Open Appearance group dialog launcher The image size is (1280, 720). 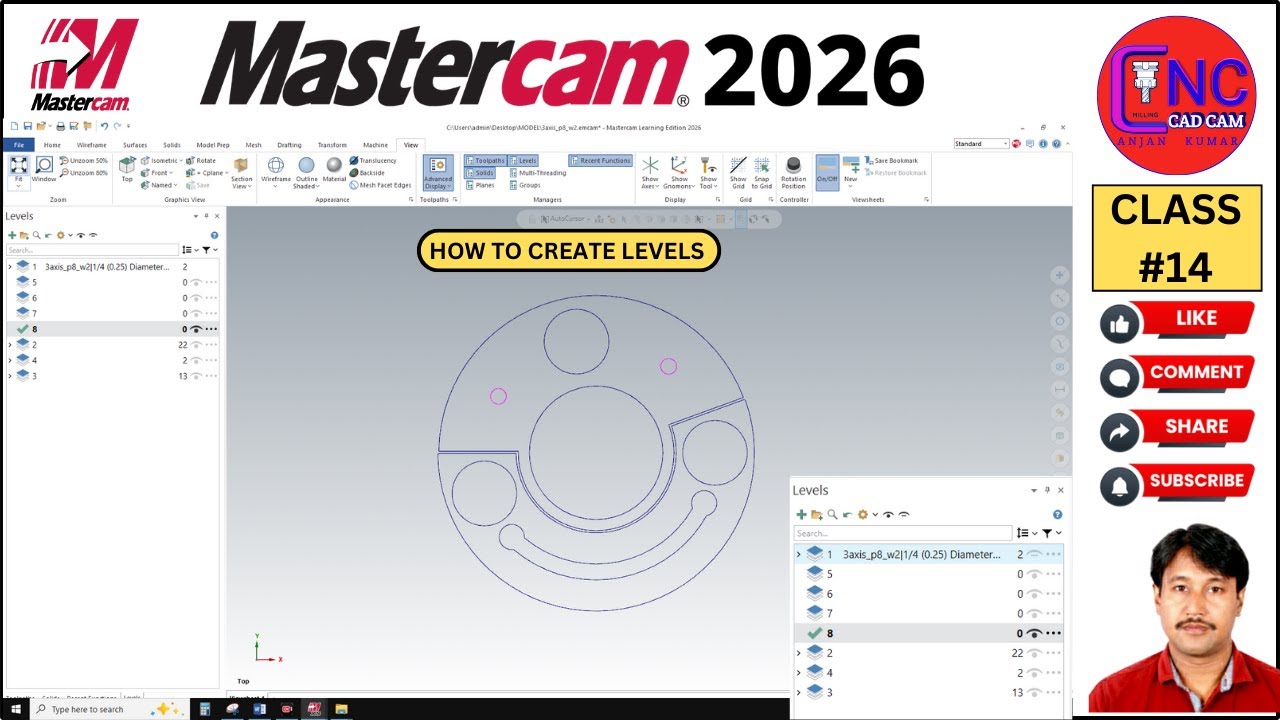[x=411, y=200]
